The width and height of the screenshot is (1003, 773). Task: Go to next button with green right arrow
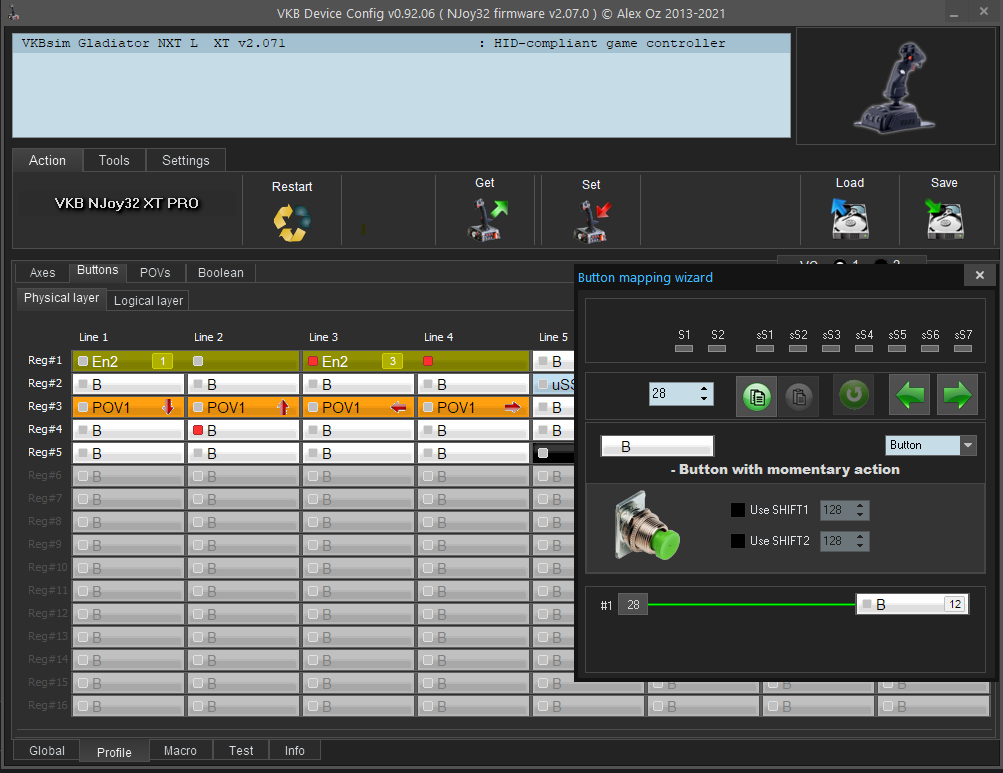[957, 395]
